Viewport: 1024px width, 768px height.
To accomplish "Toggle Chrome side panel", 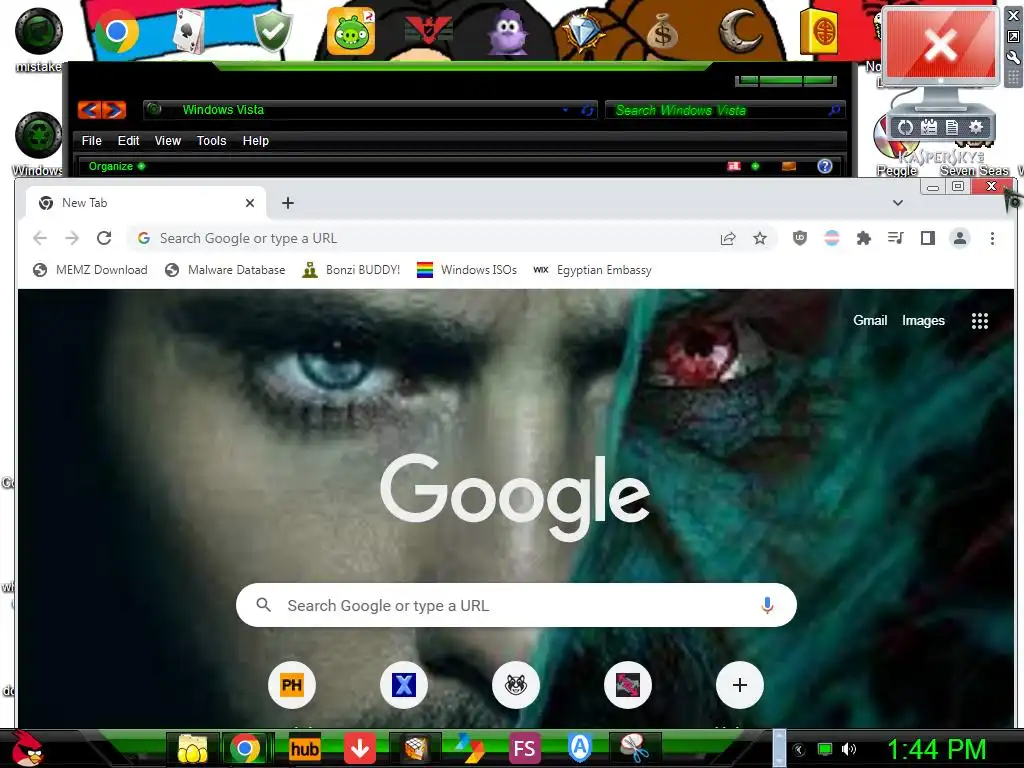I will coord(927,238).
